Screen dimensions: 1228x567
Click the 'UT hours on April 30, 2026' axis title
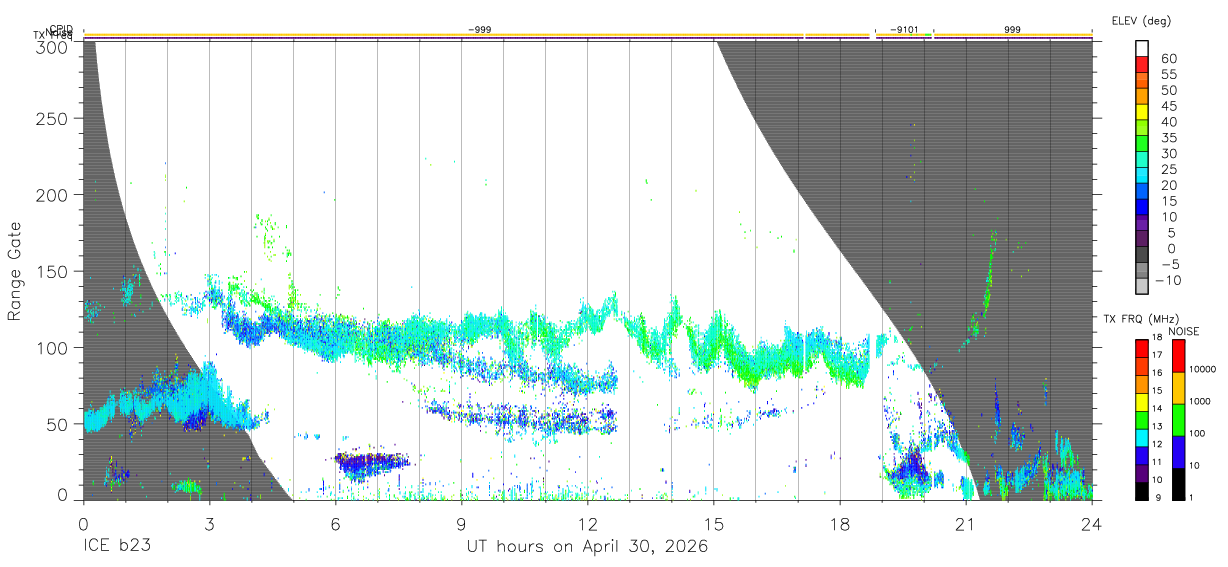588,547
